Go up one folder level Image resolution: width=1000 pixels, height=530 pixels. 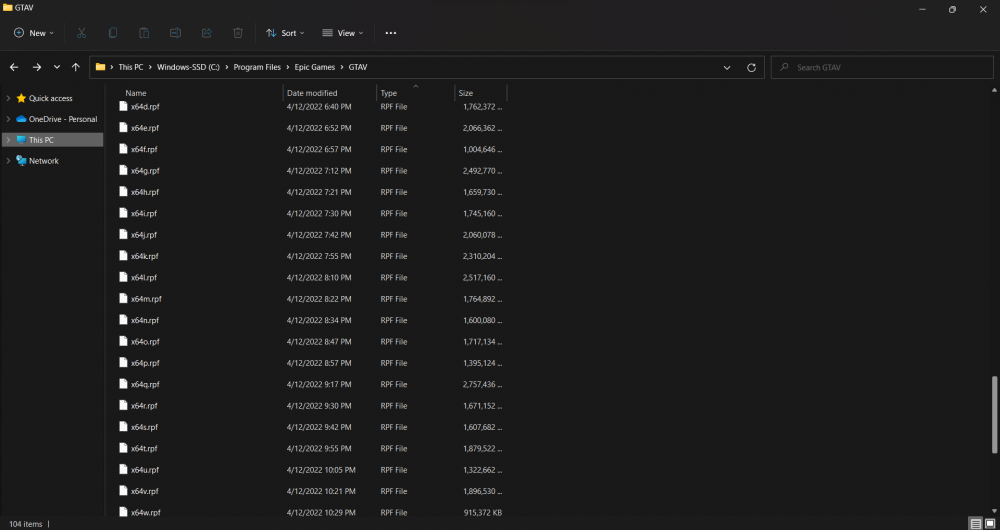[x=75, y=67]
